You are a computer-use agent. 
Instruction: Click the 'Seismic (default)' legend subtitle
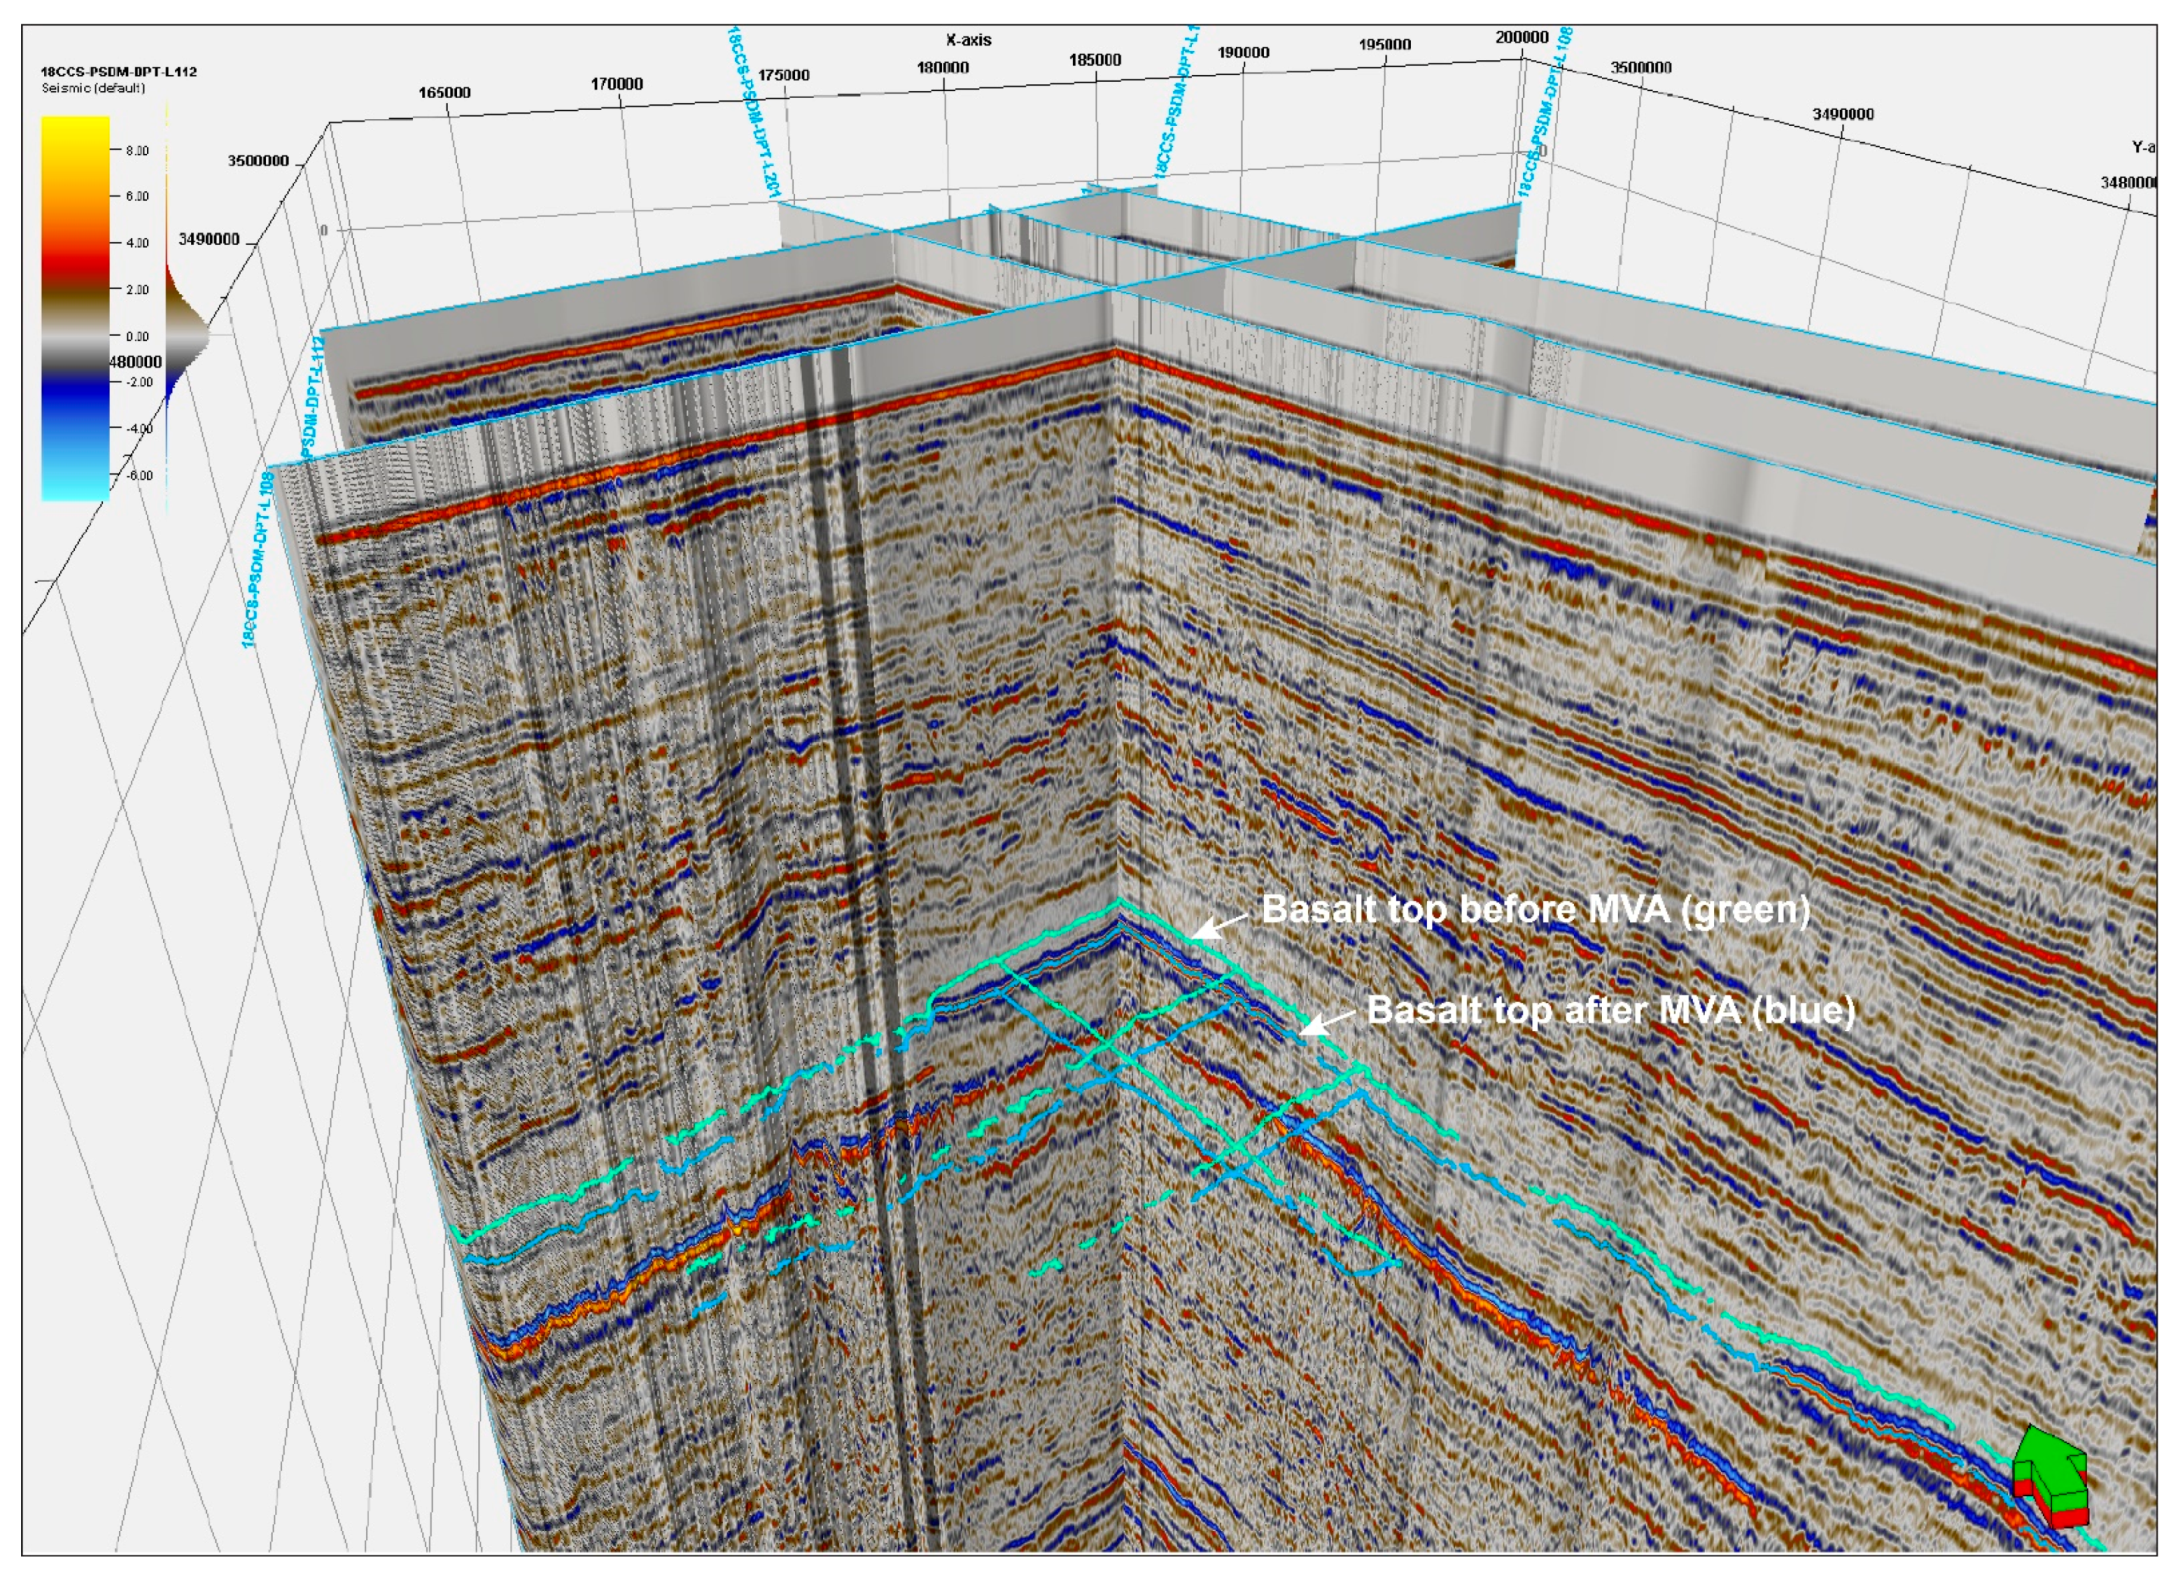pos(93,88)
